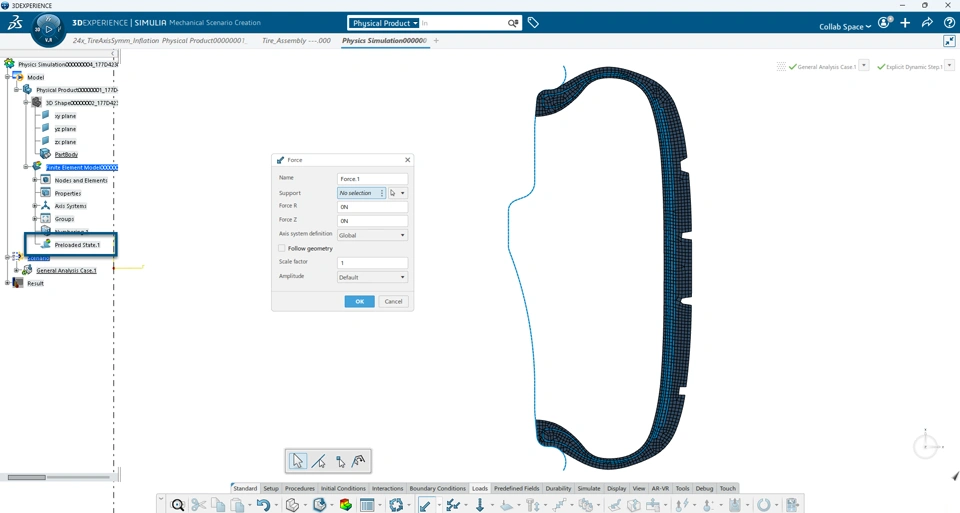Click the gravity downward arrow load icon

coord(480,504)
